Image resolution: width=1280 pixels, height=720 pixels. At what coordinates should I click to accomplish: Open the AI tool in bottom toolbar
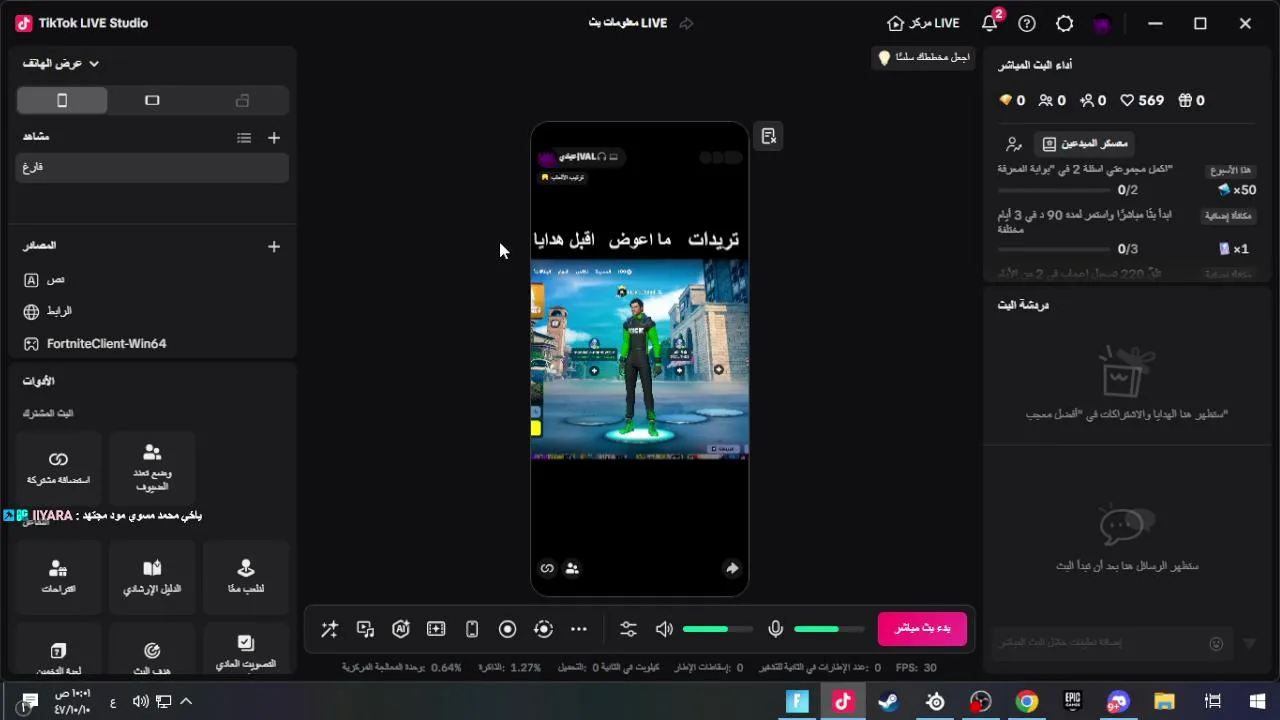pos(401,629)
